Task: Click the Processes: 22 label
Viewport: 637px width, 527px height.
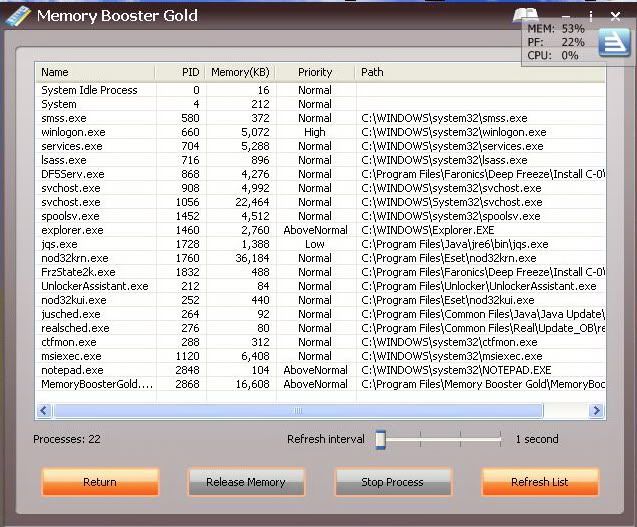Action: (67, 439)
